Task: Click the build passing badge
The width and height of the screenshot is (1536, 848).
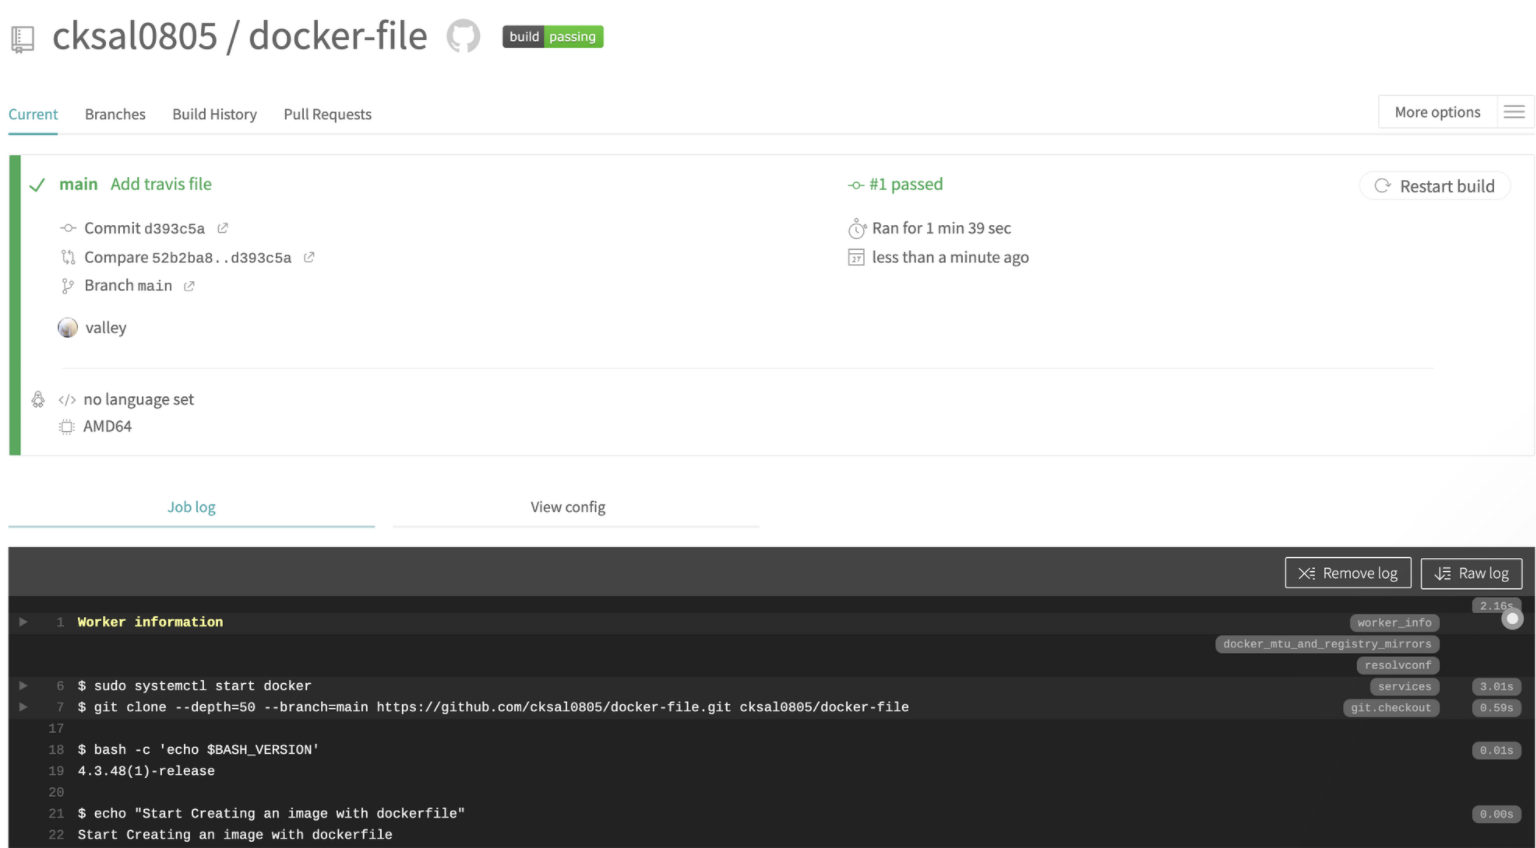Action: click(x=553, y=37)
